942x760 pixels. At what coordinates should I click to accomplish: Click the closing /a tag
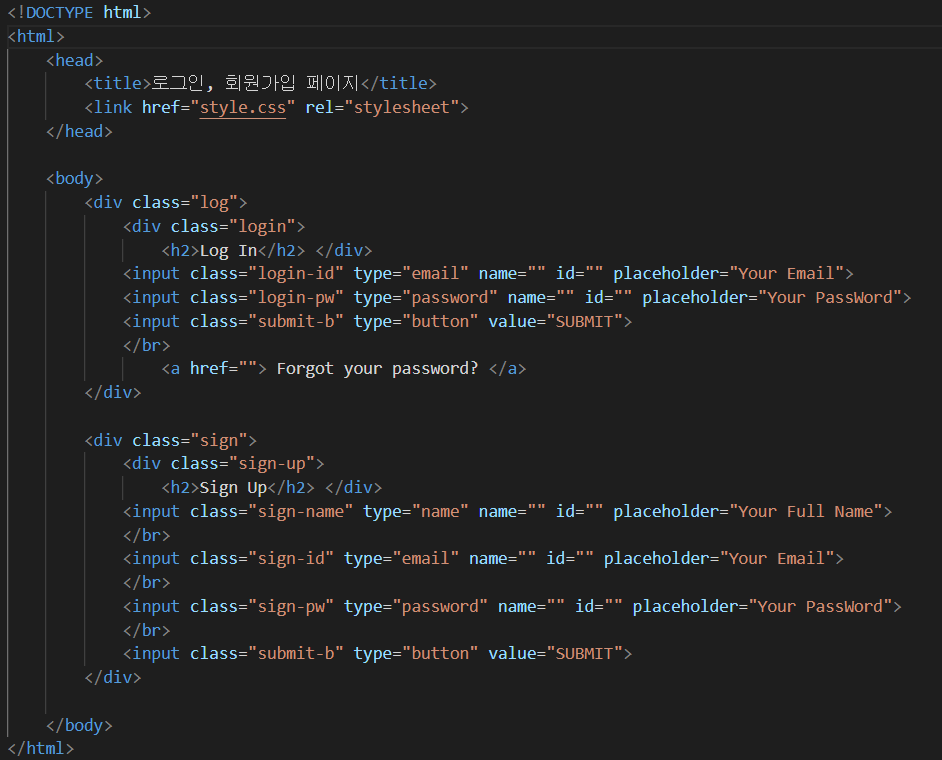click(x=507, y=369)
